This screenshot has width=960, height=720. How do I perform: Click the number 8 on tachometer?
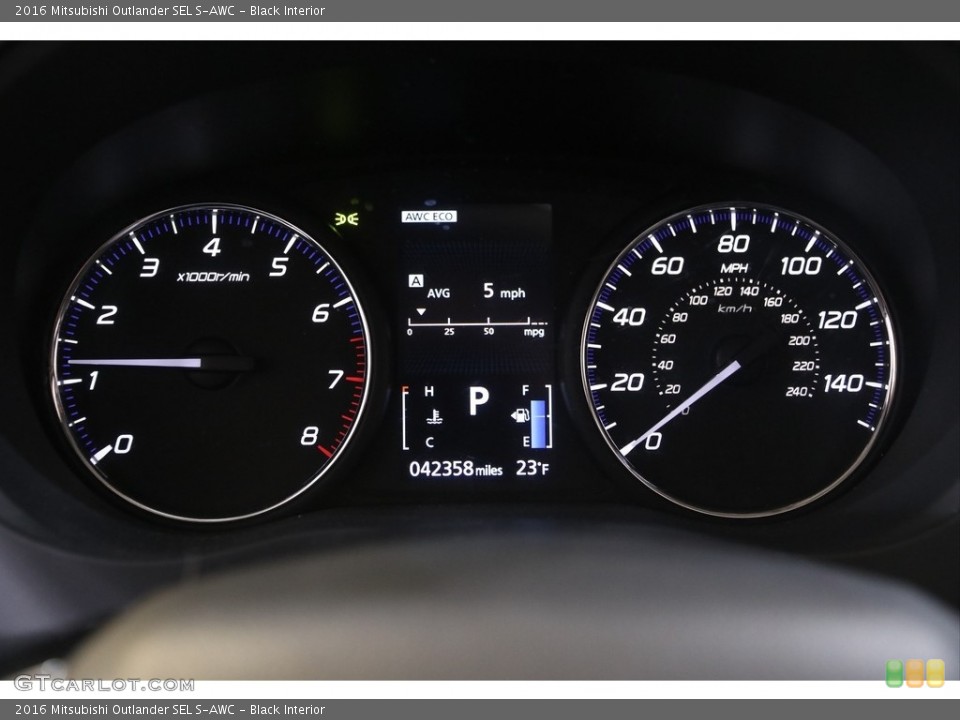point(309,435)
